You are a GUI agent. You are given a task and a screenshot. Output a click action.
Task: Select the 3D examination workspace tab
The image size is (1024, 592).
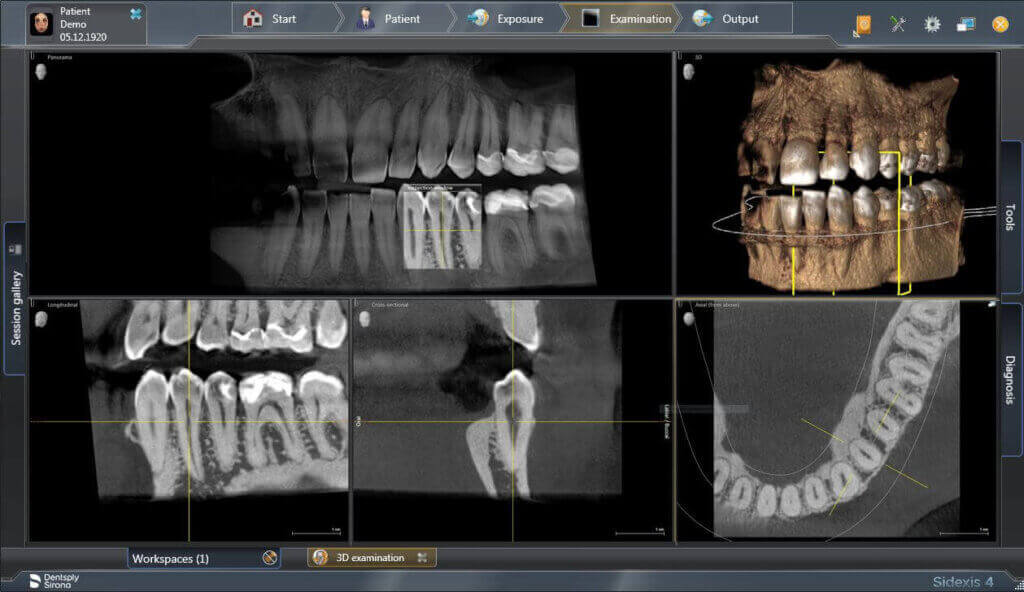(370, 557)
